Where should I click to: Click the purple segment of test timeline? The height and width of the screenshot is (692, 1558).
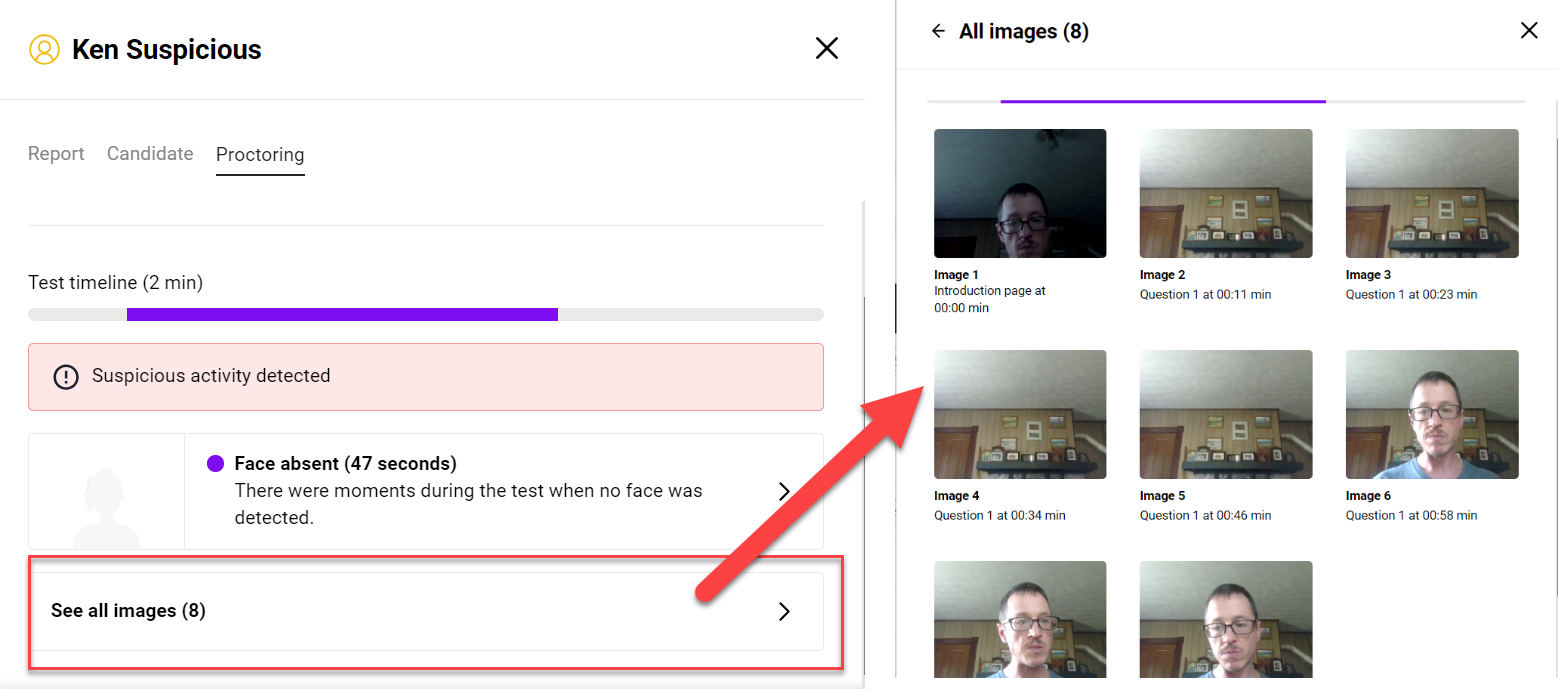(x=342, y=315)
